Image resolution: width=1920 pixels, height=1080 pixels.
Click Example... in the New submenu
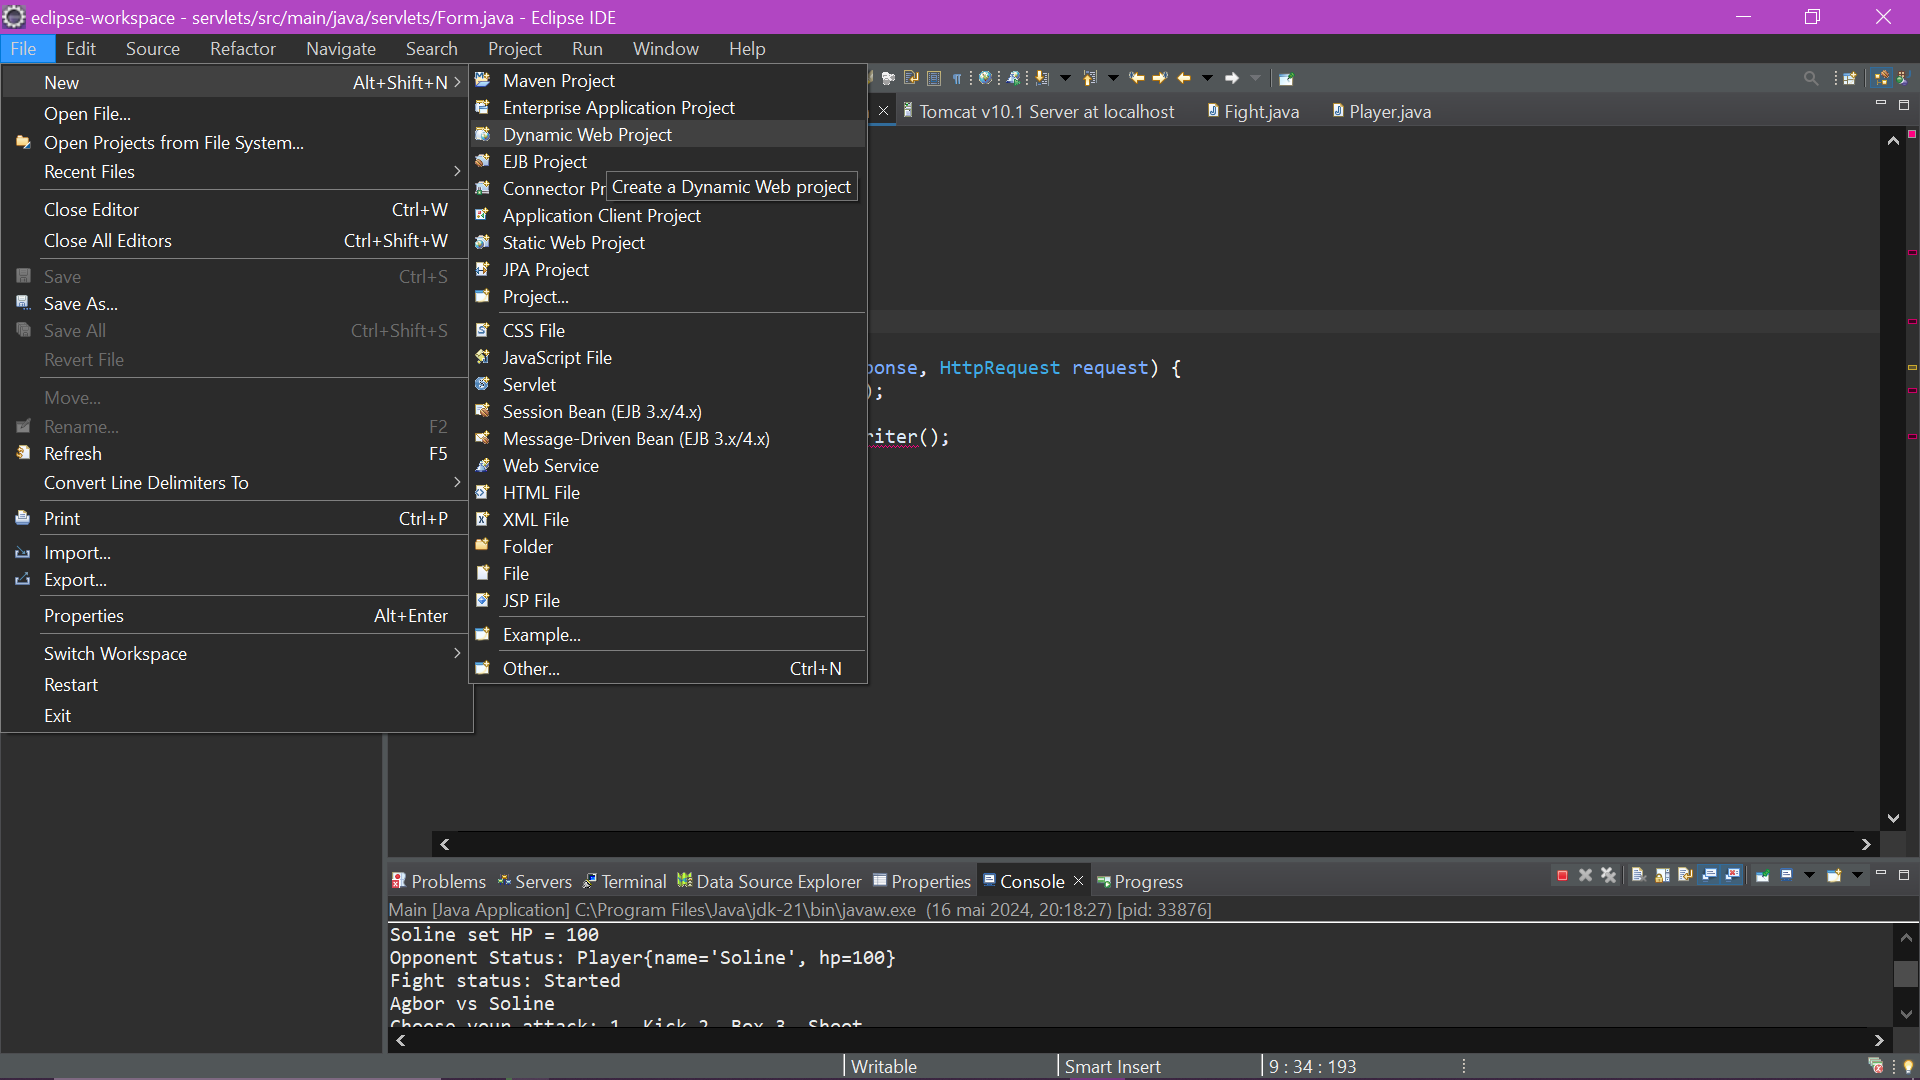[x=668, y=634]
